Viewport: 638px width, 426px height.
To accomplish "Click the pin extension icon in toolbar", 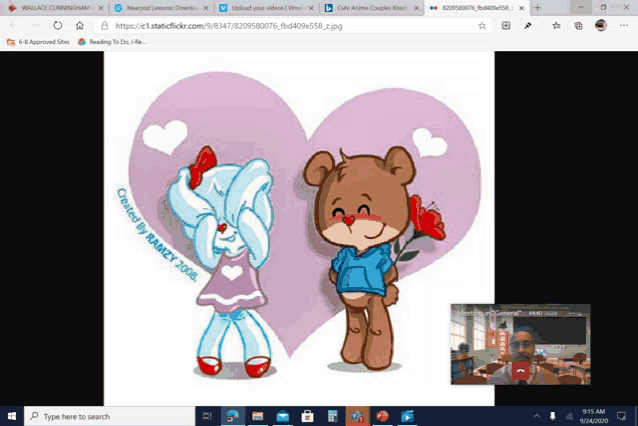I will (528, 26).
